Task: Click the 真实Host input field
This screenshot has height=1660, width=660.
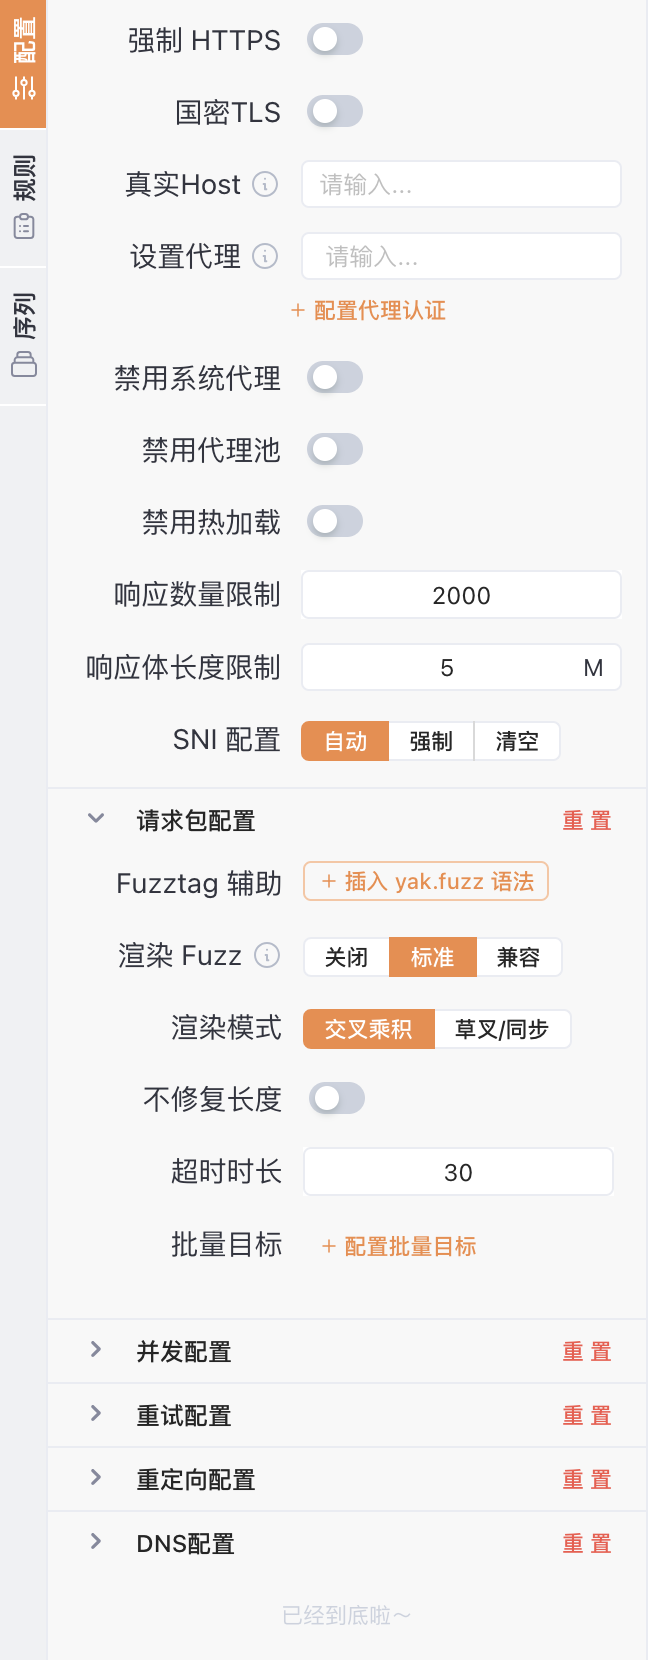Action: (461, 184)
